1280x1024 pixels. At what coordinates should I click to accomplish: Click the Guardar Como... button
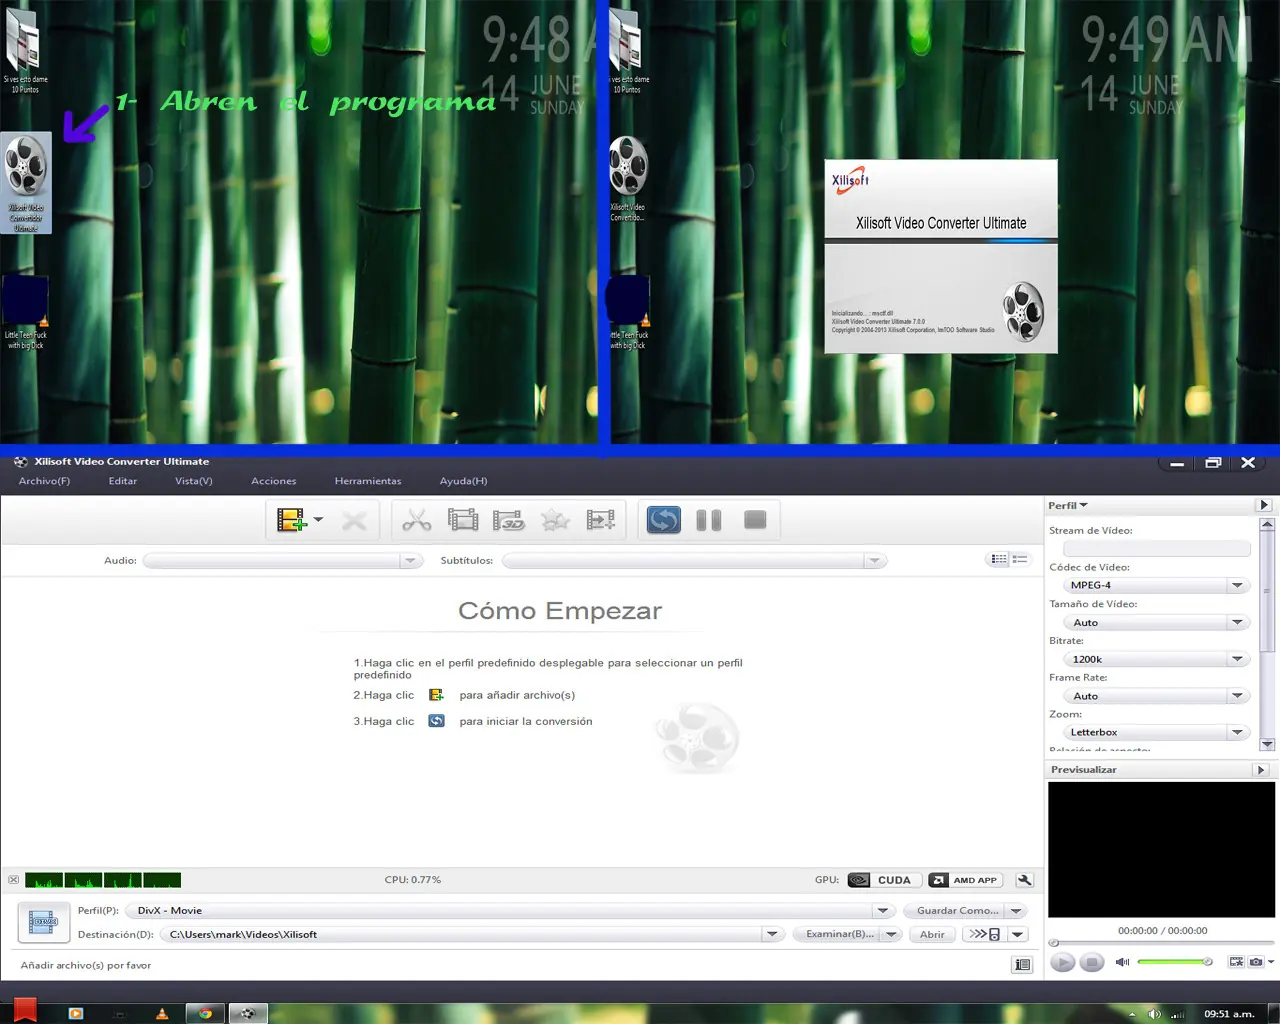[957, 911]
